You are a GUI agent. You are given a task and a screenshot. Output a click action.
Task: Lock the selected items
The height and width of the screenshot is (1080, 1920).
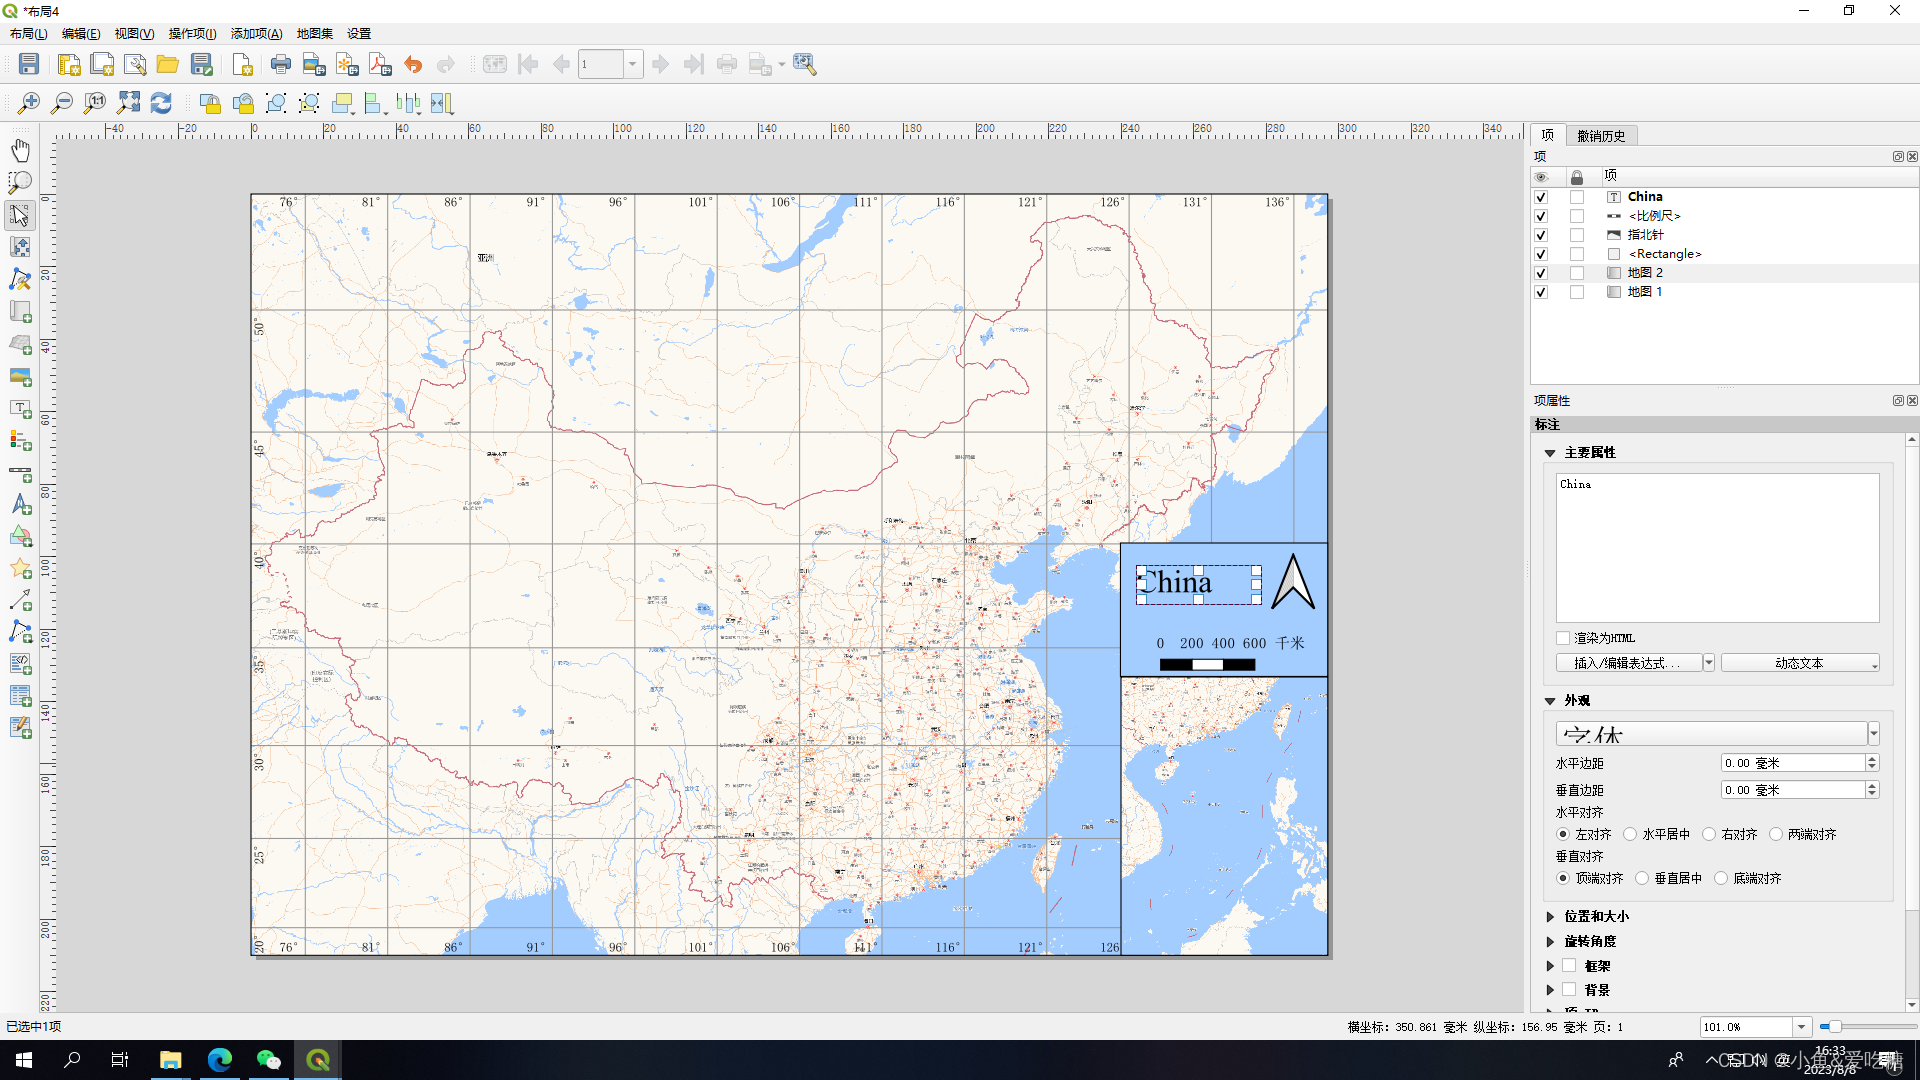point(210,103)
